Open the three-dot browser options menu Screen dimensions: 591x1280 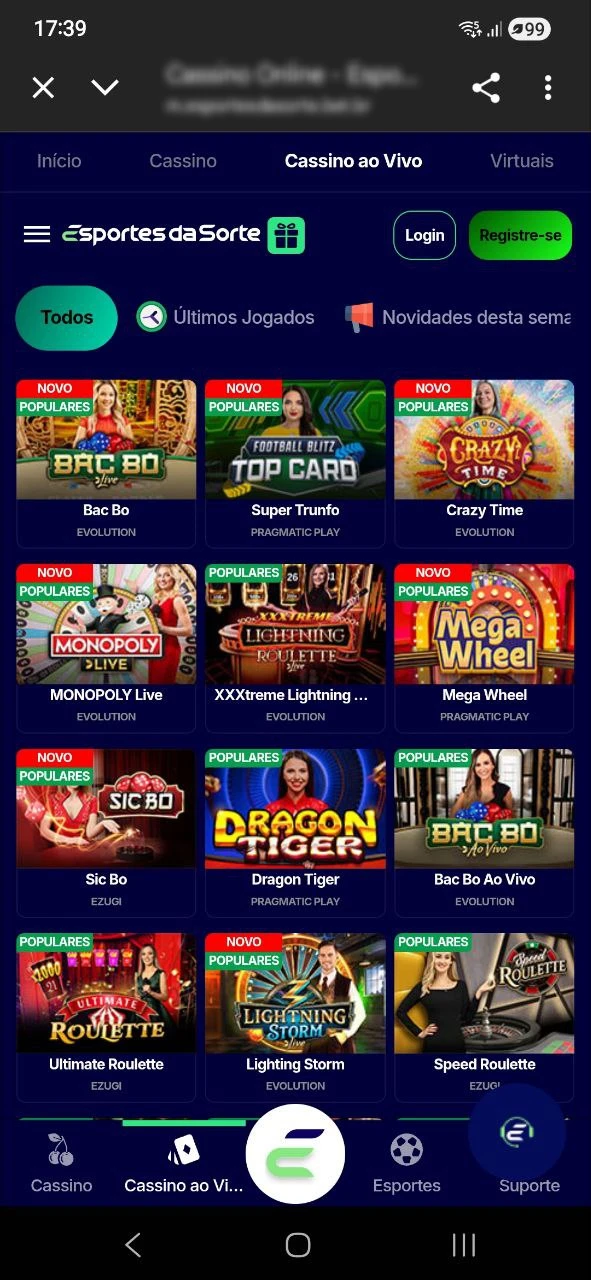548,88
